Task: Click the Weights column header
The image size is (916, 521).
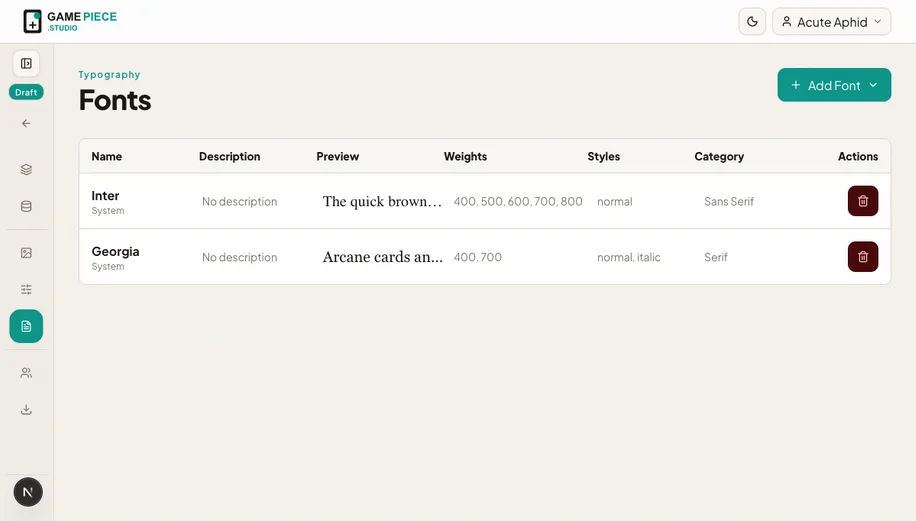Action: [465, 156]
